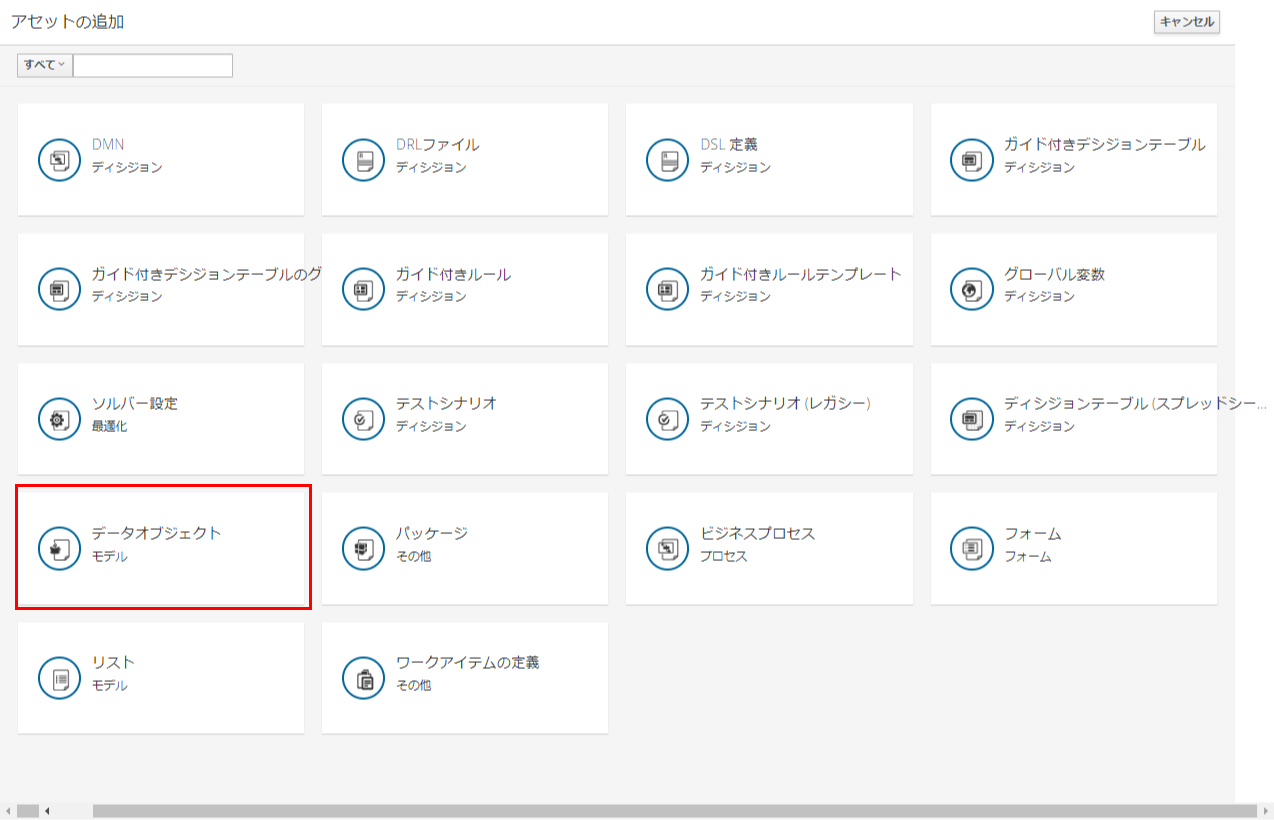Select the ビジネスプロセス title
This screenshot has width=1274, height=820.
(x=757, y=534)
